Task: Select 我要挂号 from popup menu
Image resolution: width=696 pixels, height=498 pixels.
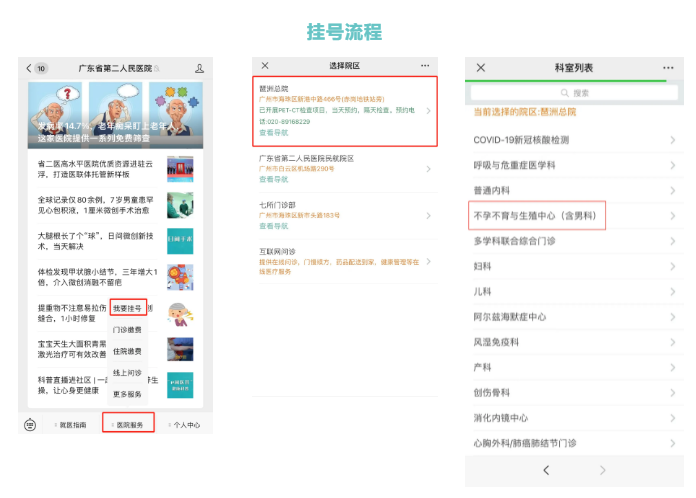Action: 128,308
